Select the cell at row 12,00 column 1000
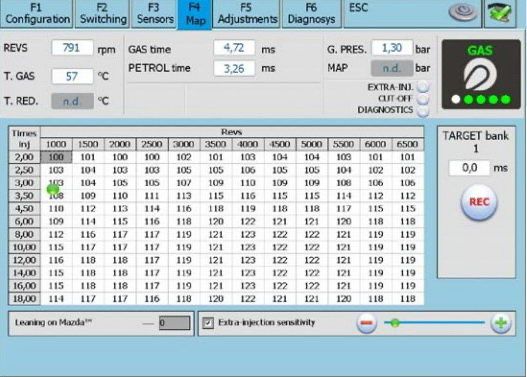 point(56,260)
